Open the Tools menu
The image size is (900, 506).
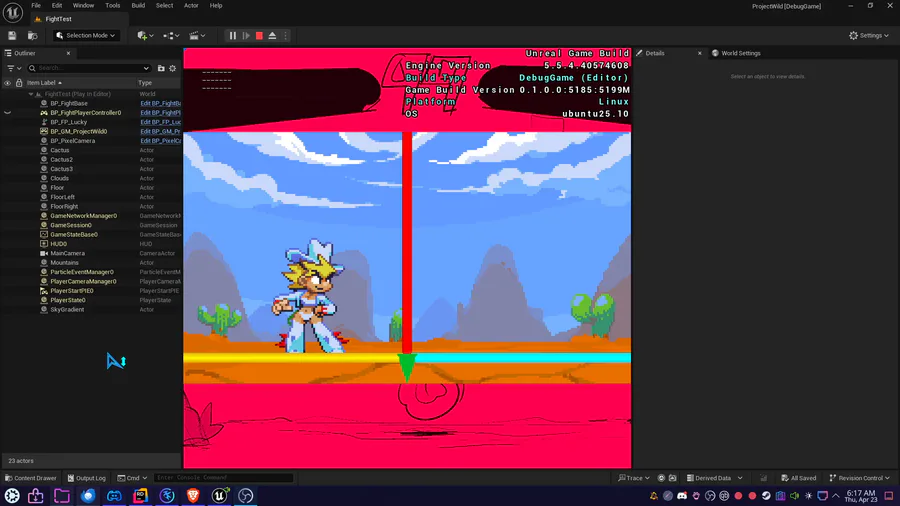(x=112, y=6)
